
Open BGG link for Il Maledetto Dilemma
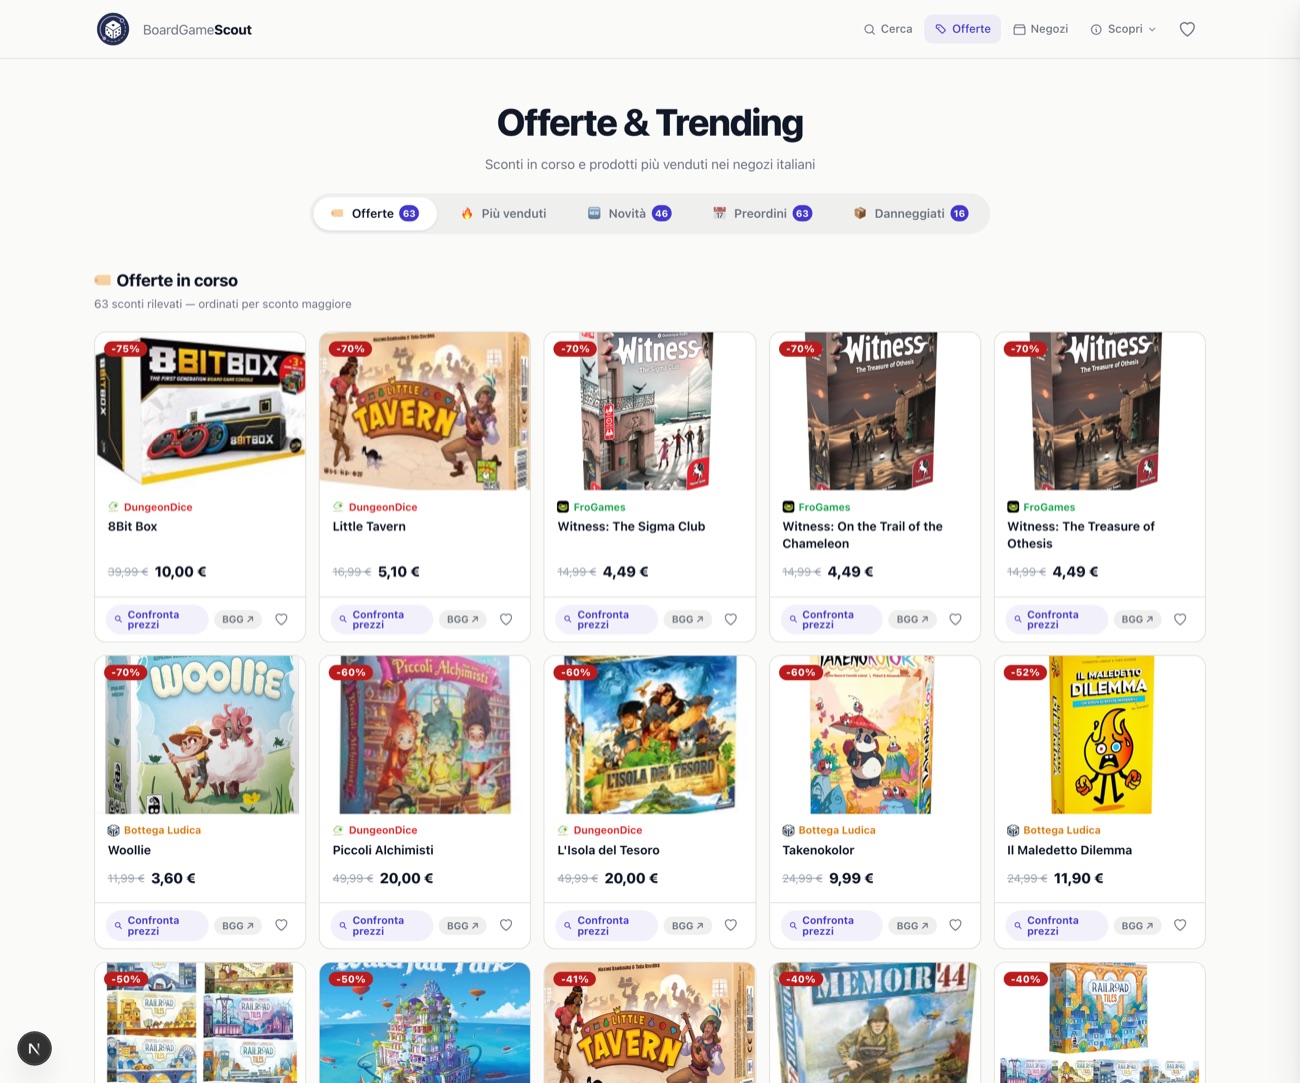(1137, 925)
